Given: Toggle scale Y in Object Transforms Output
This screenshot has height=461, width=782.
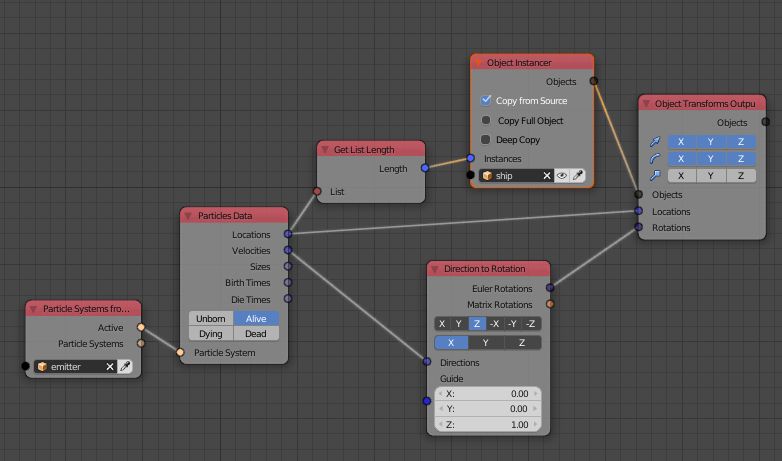Looking at the screenshot, I should coord(711,176).
